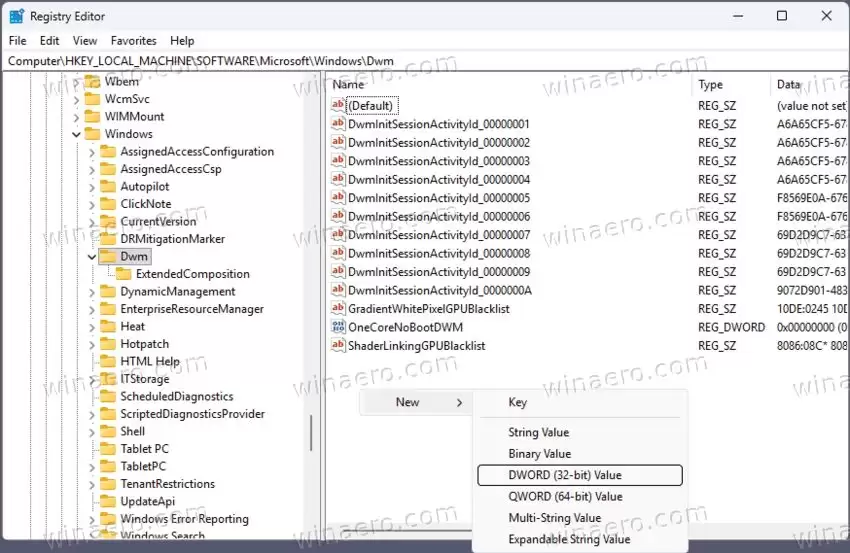Image resolution: width=850 pixels, height=553 pixels.
Task: Click the Heat folder icon
Action: [108, 326]
